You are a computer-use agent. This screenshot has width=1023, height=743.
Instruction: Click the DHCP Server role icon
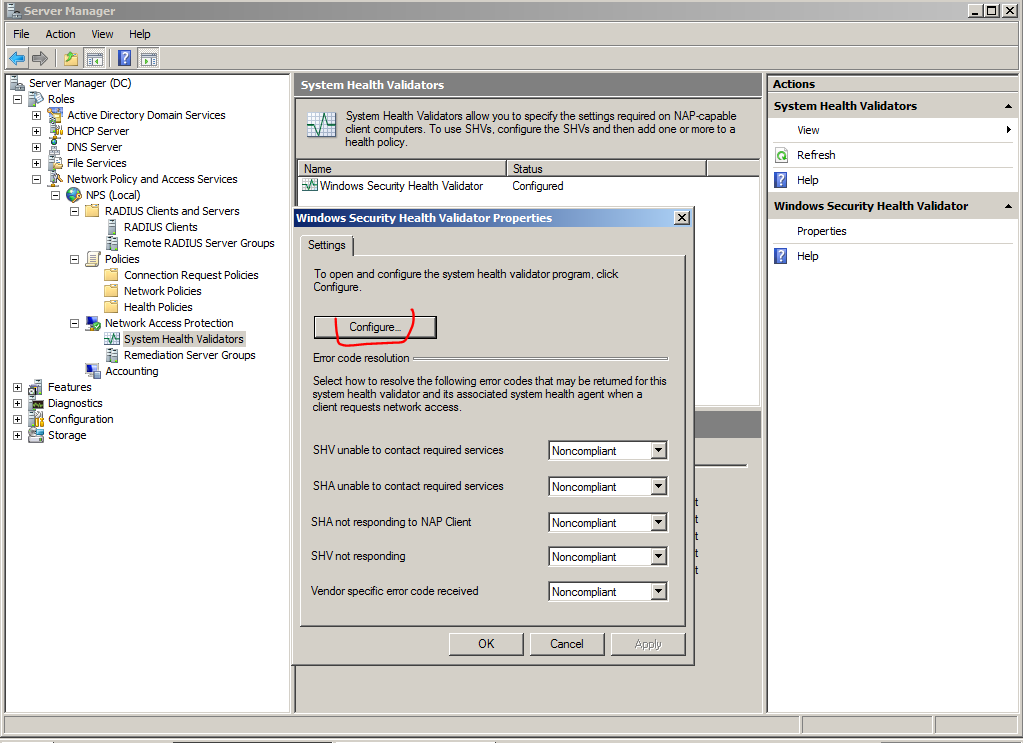(55, 131)
